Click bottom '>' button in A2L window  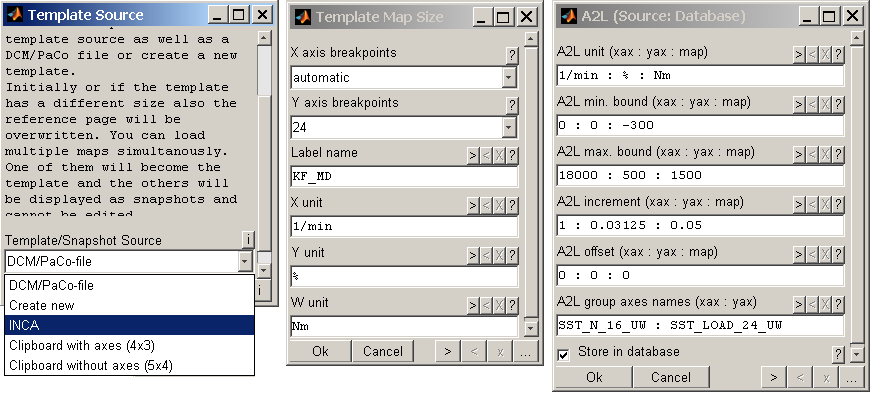774,377
